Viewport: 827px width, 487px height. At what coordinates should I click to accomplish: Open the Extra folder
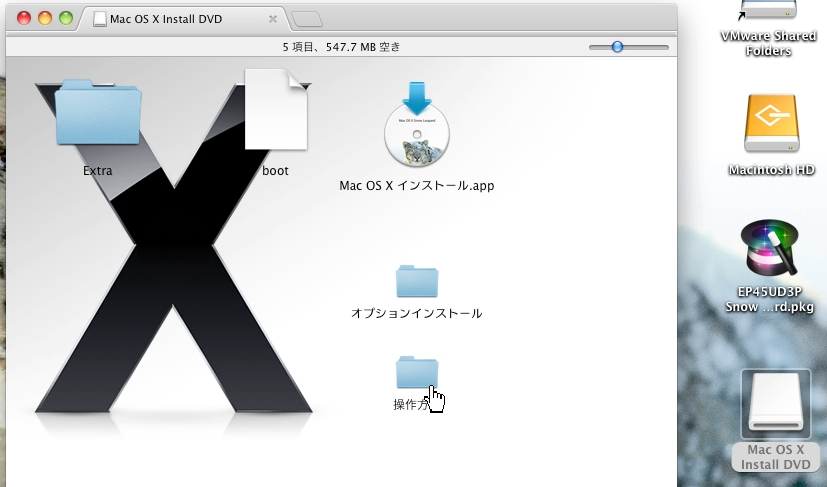point(98,112)
